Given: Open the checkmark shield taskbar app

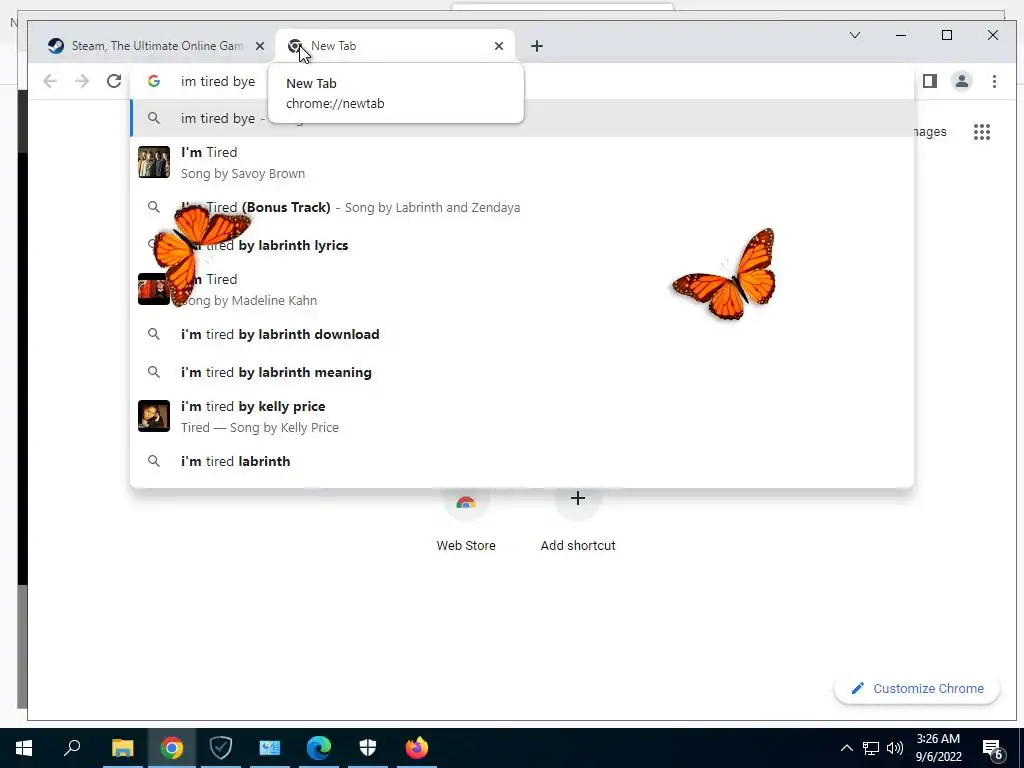Looking at the screenshot, I should point(221,748).
